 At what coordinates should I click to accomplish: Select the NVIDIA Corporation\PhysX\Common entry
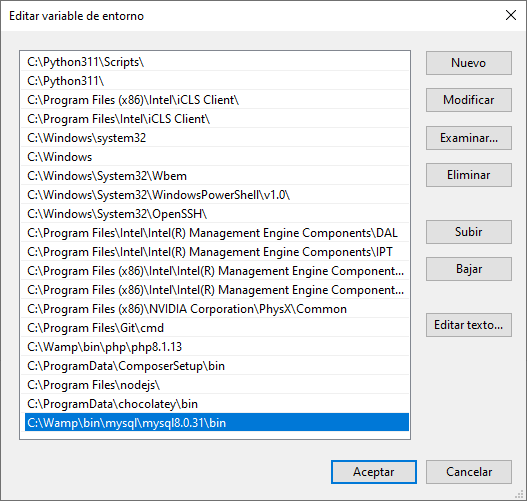tap(215, 309)
